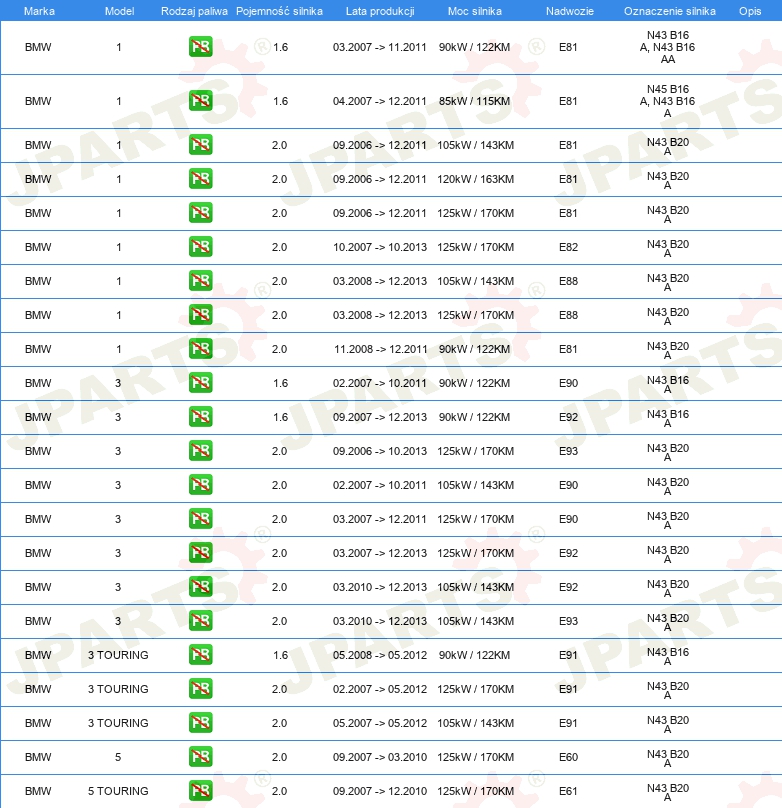Click petrol fuel icon for 90kW/122KM E81 03.2007 row
Viewport: 782px width, 808px height.
coord(200,47)
